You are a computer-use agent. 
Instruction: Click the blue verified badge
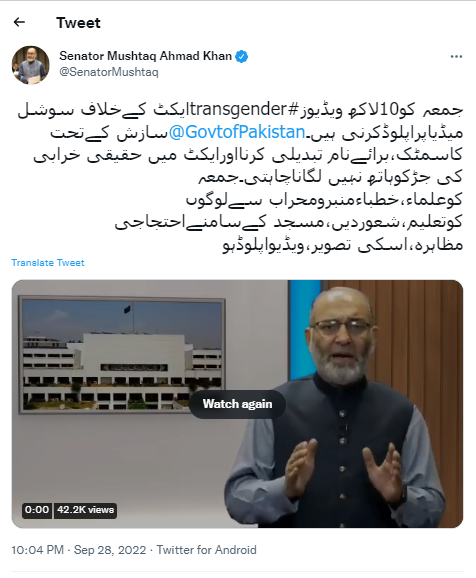coord(242,56)
